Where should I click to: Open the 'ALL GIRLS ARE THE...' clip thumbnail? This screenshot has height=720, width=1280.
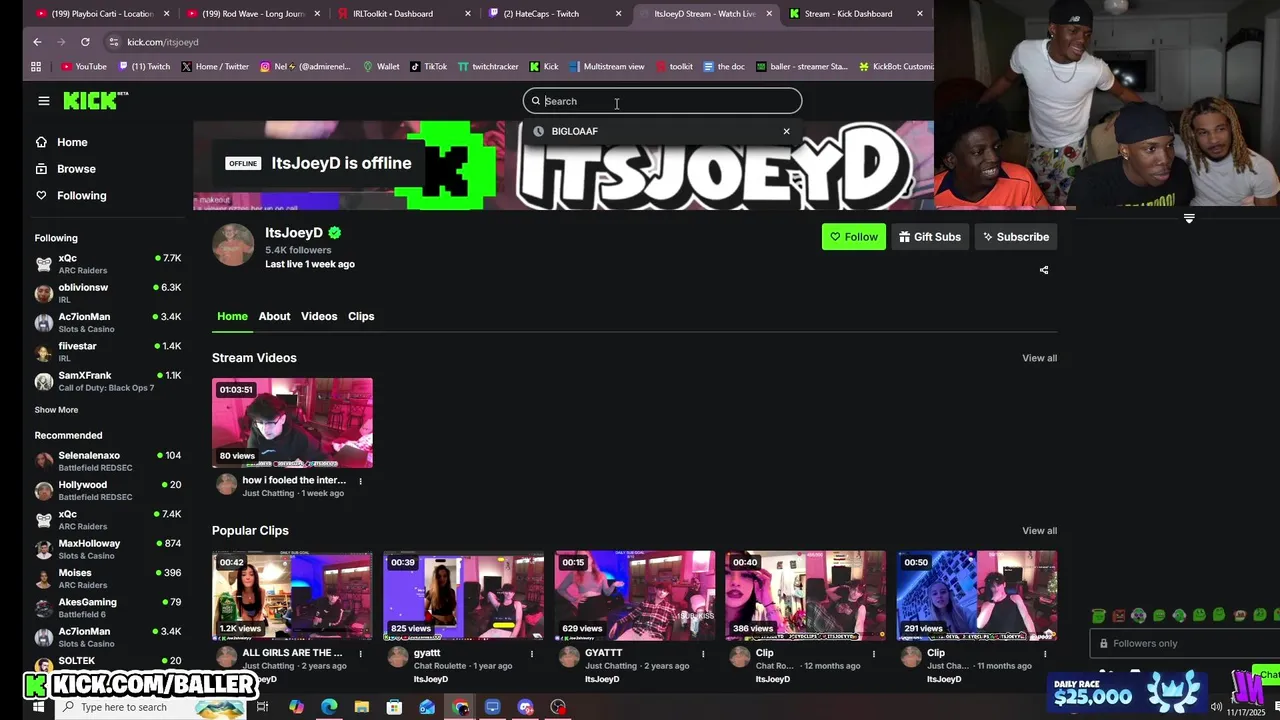(292, 595)
